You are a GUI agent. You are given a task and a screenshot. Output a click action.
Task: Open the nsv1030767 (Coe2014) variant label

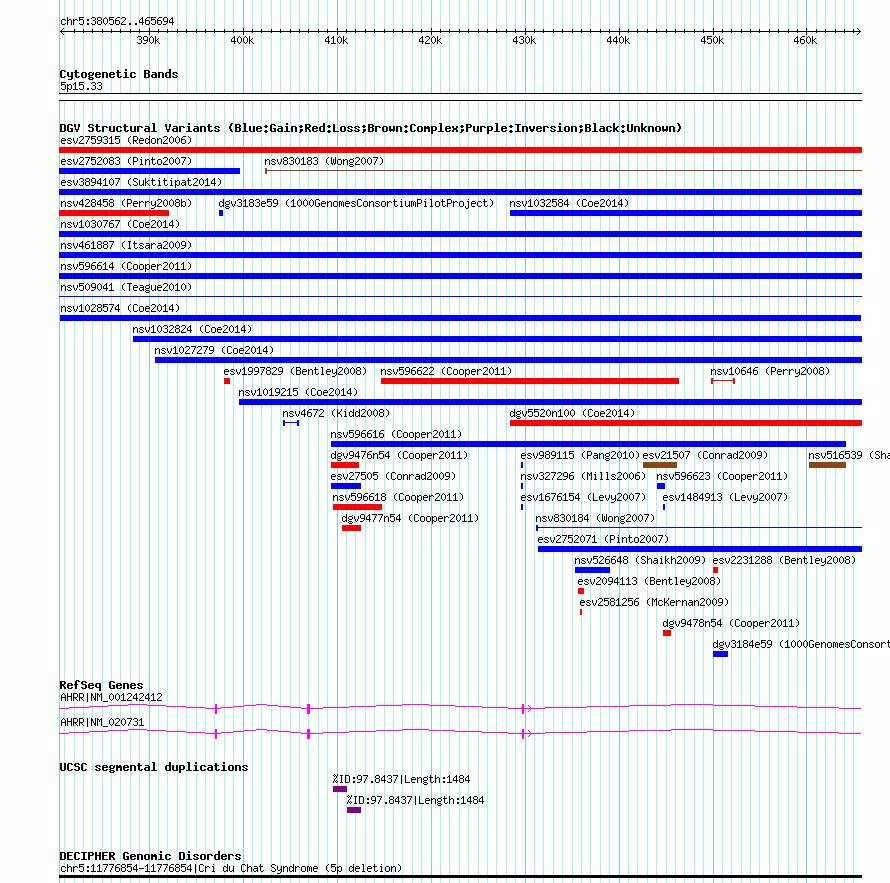pyautogui.click(x=120, y=224)
